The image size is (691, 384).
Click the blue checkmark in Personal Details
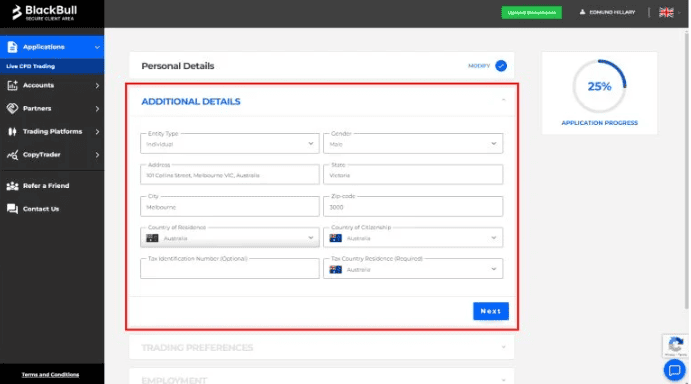[501, 66]
